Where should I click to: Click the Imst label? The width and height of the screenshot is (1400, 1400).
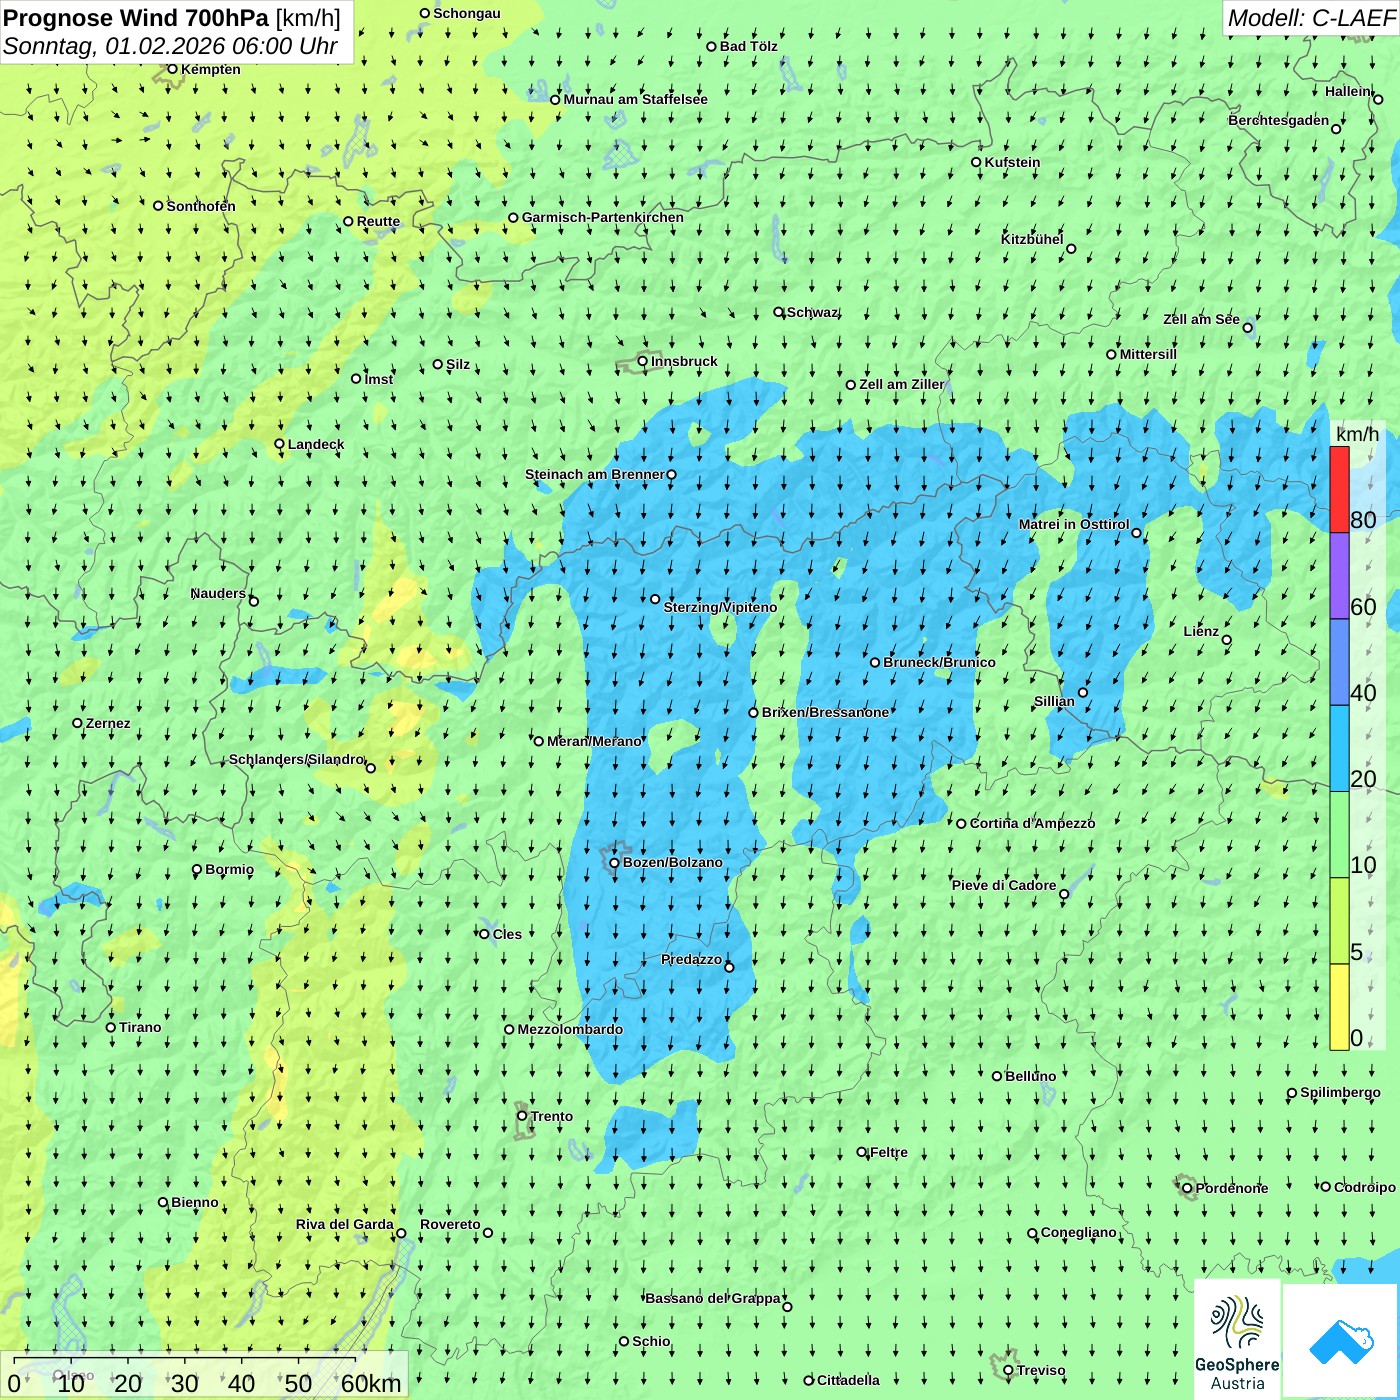379,379
